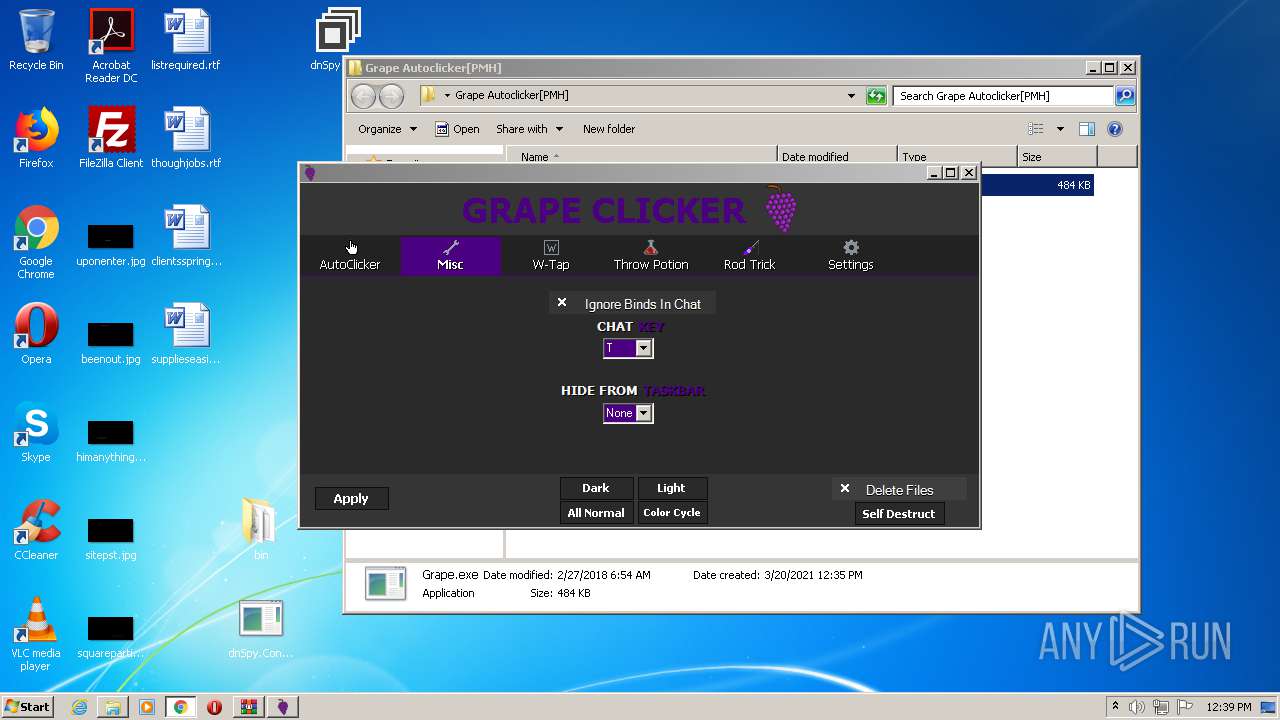Click the Grape.exe icon in details pane
This screenshot has height=720, width=1280.
[385, 584]
